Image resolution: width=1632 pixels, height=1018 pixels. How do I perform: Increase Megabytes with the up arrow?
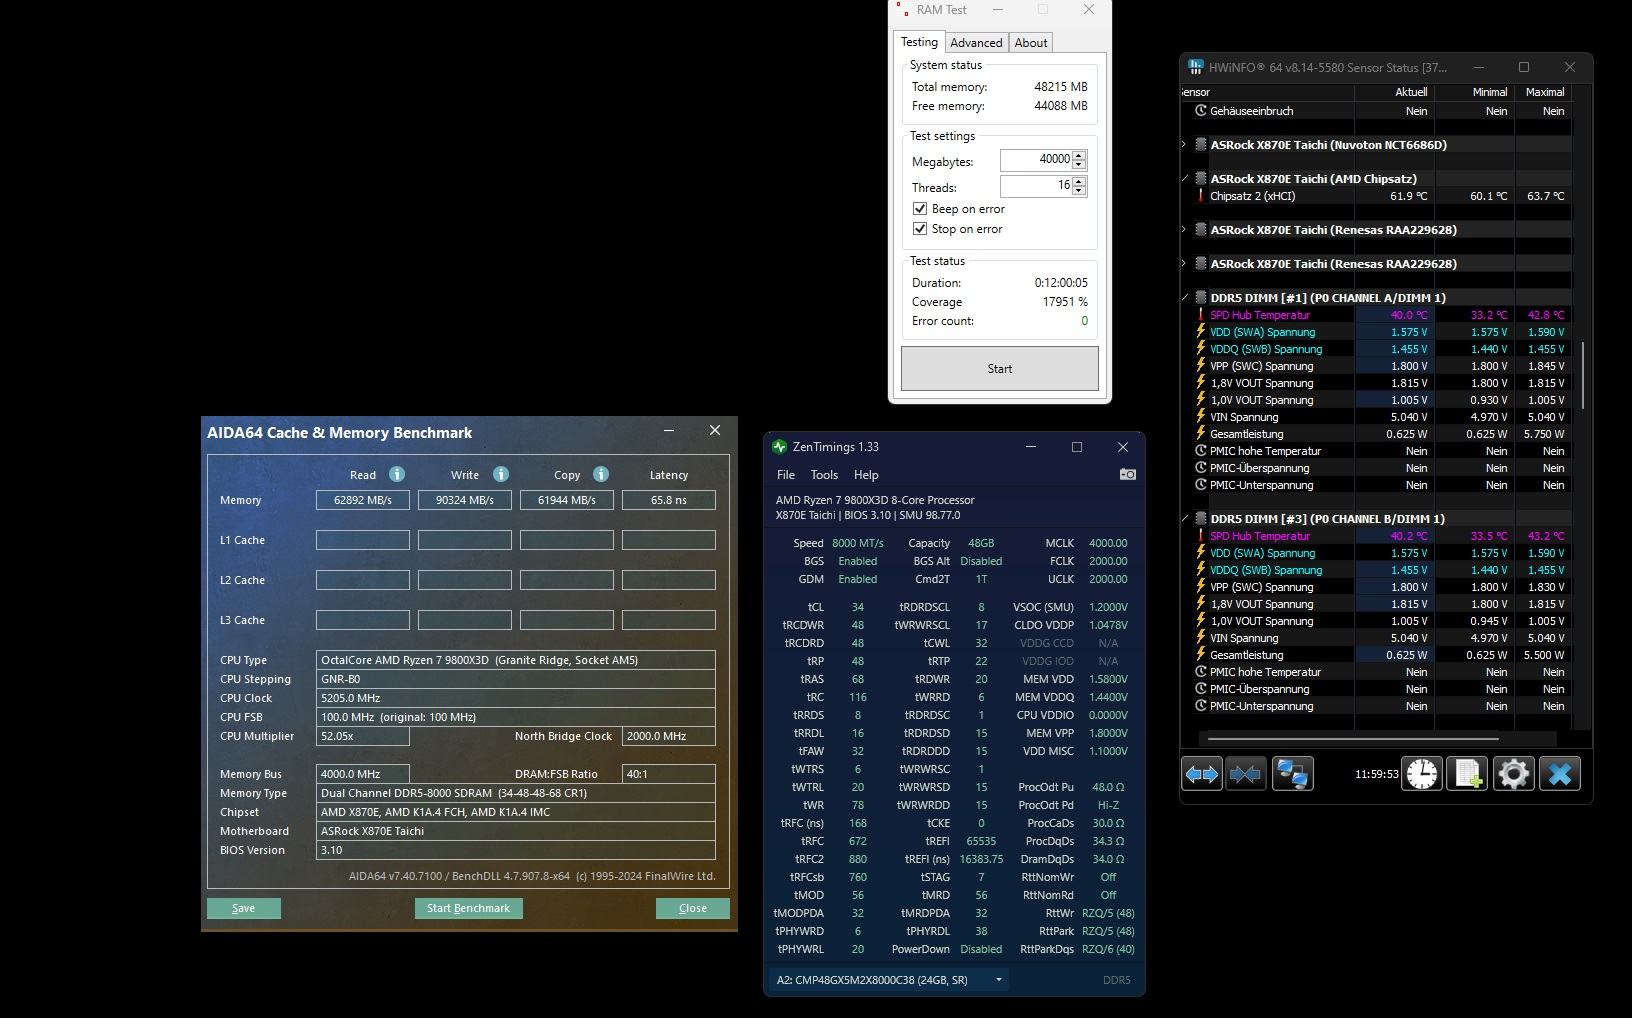(1079, 155)
